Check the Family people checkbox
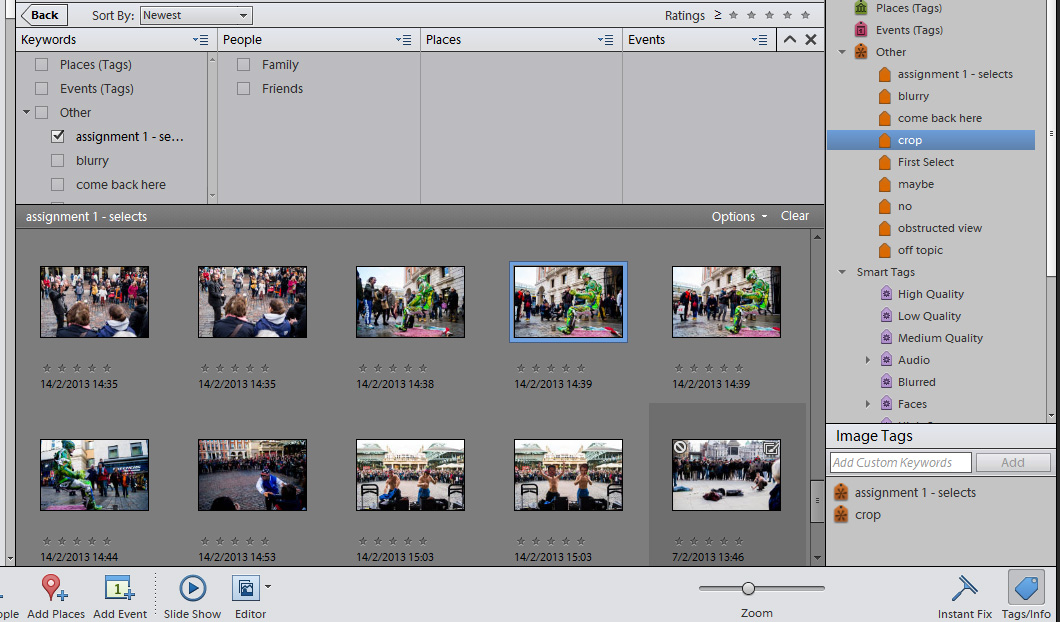This screenshot has width=1060, height=622. point(243,65)
